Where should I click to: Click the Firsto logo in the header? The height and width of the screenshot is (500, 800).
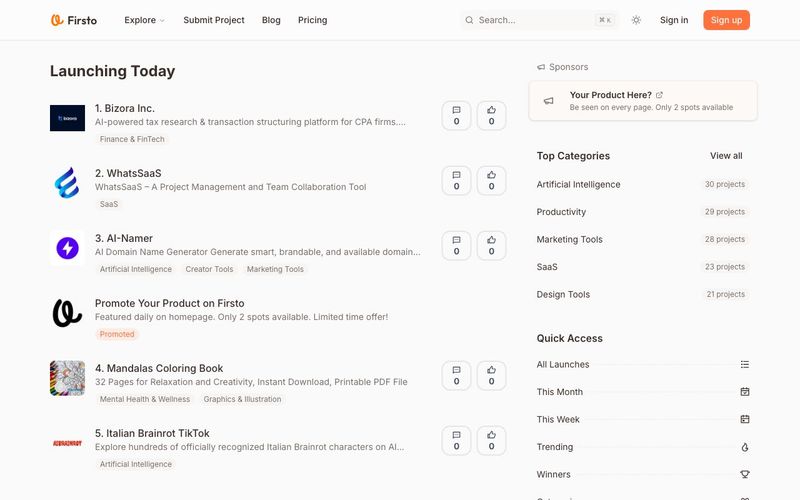[73, 20]
